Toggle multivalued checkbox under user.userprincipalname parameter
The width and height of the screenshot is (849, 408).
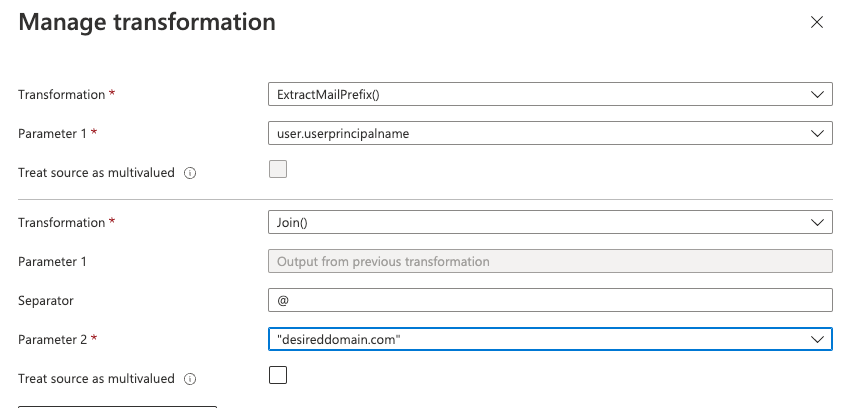pyautogui.click(x=278, y=169)
